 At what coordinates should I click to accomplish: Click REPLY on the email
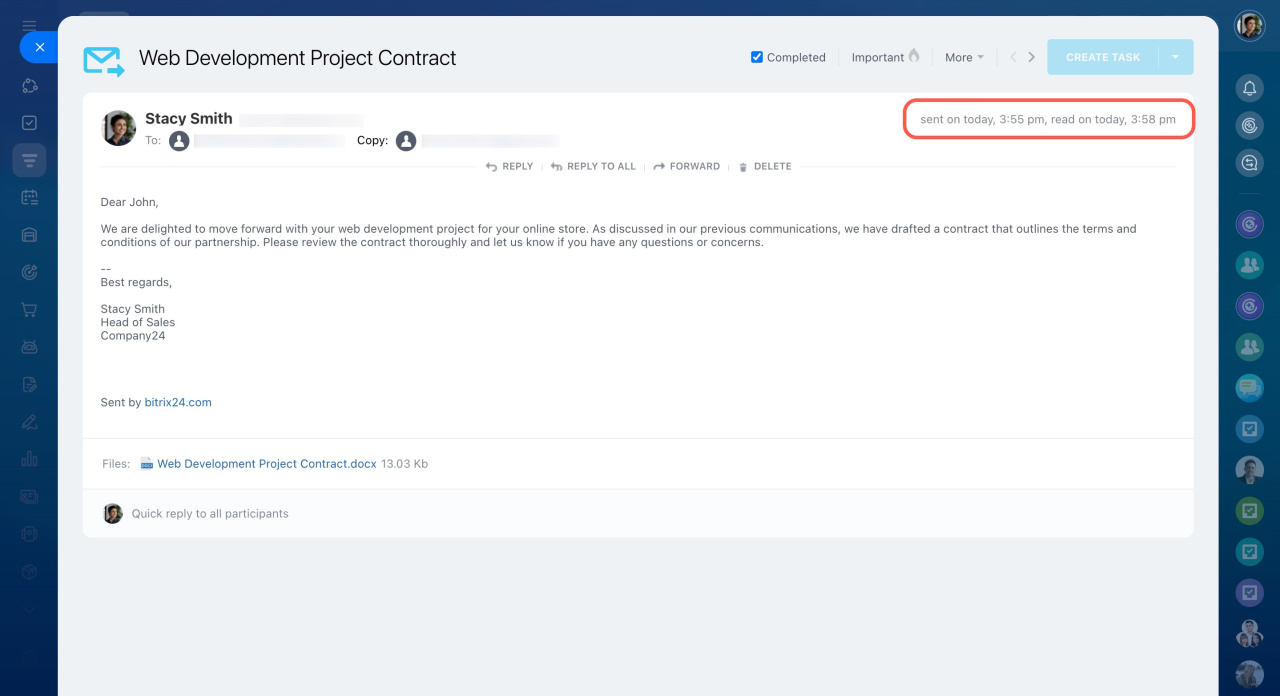pos(509,166)
